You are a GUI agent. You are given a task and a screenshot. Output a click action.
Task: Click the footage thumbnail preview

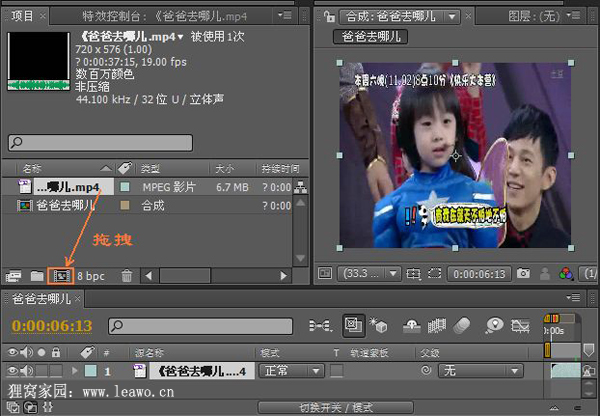[39, 61]
